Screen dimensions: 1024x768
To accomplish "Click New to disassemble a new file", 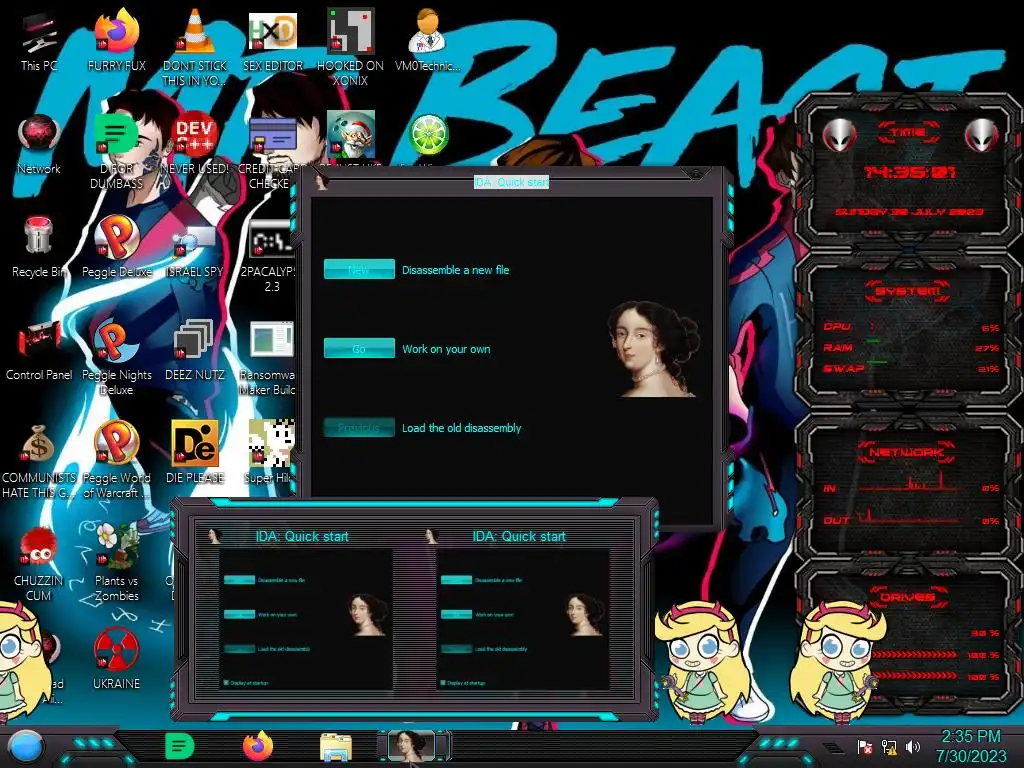I will [x=359, y=269].
